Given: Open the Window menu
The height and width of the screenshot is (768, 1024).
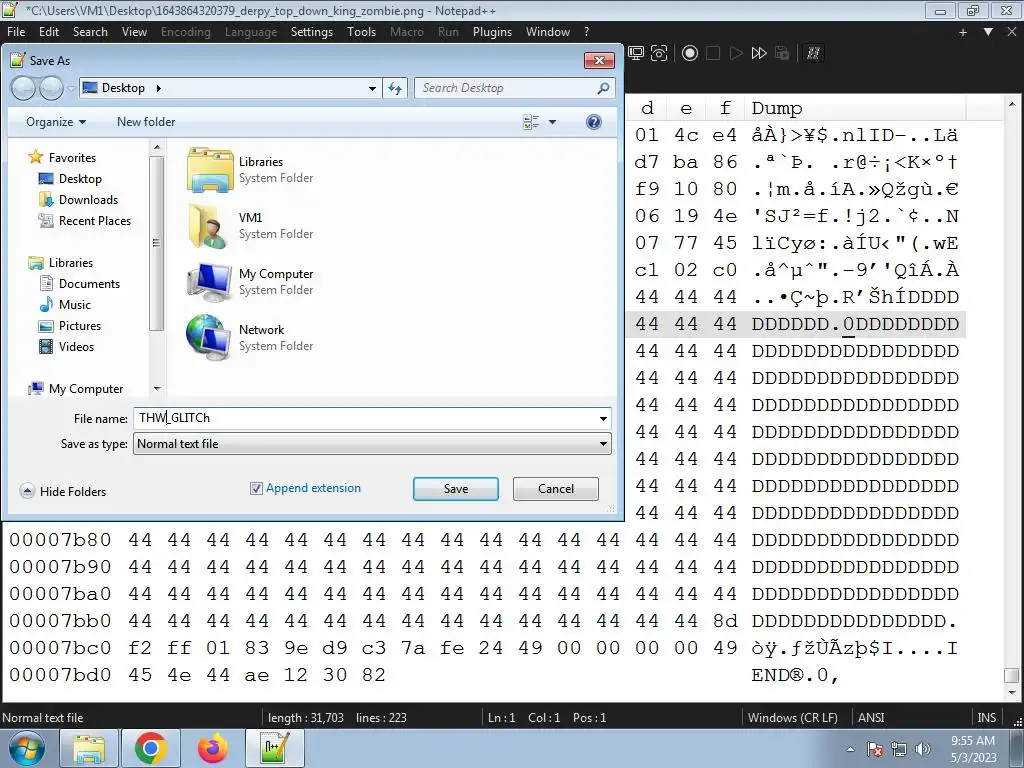Looking at the screenshot, I should pyautogui.click(x=548, y=32).
